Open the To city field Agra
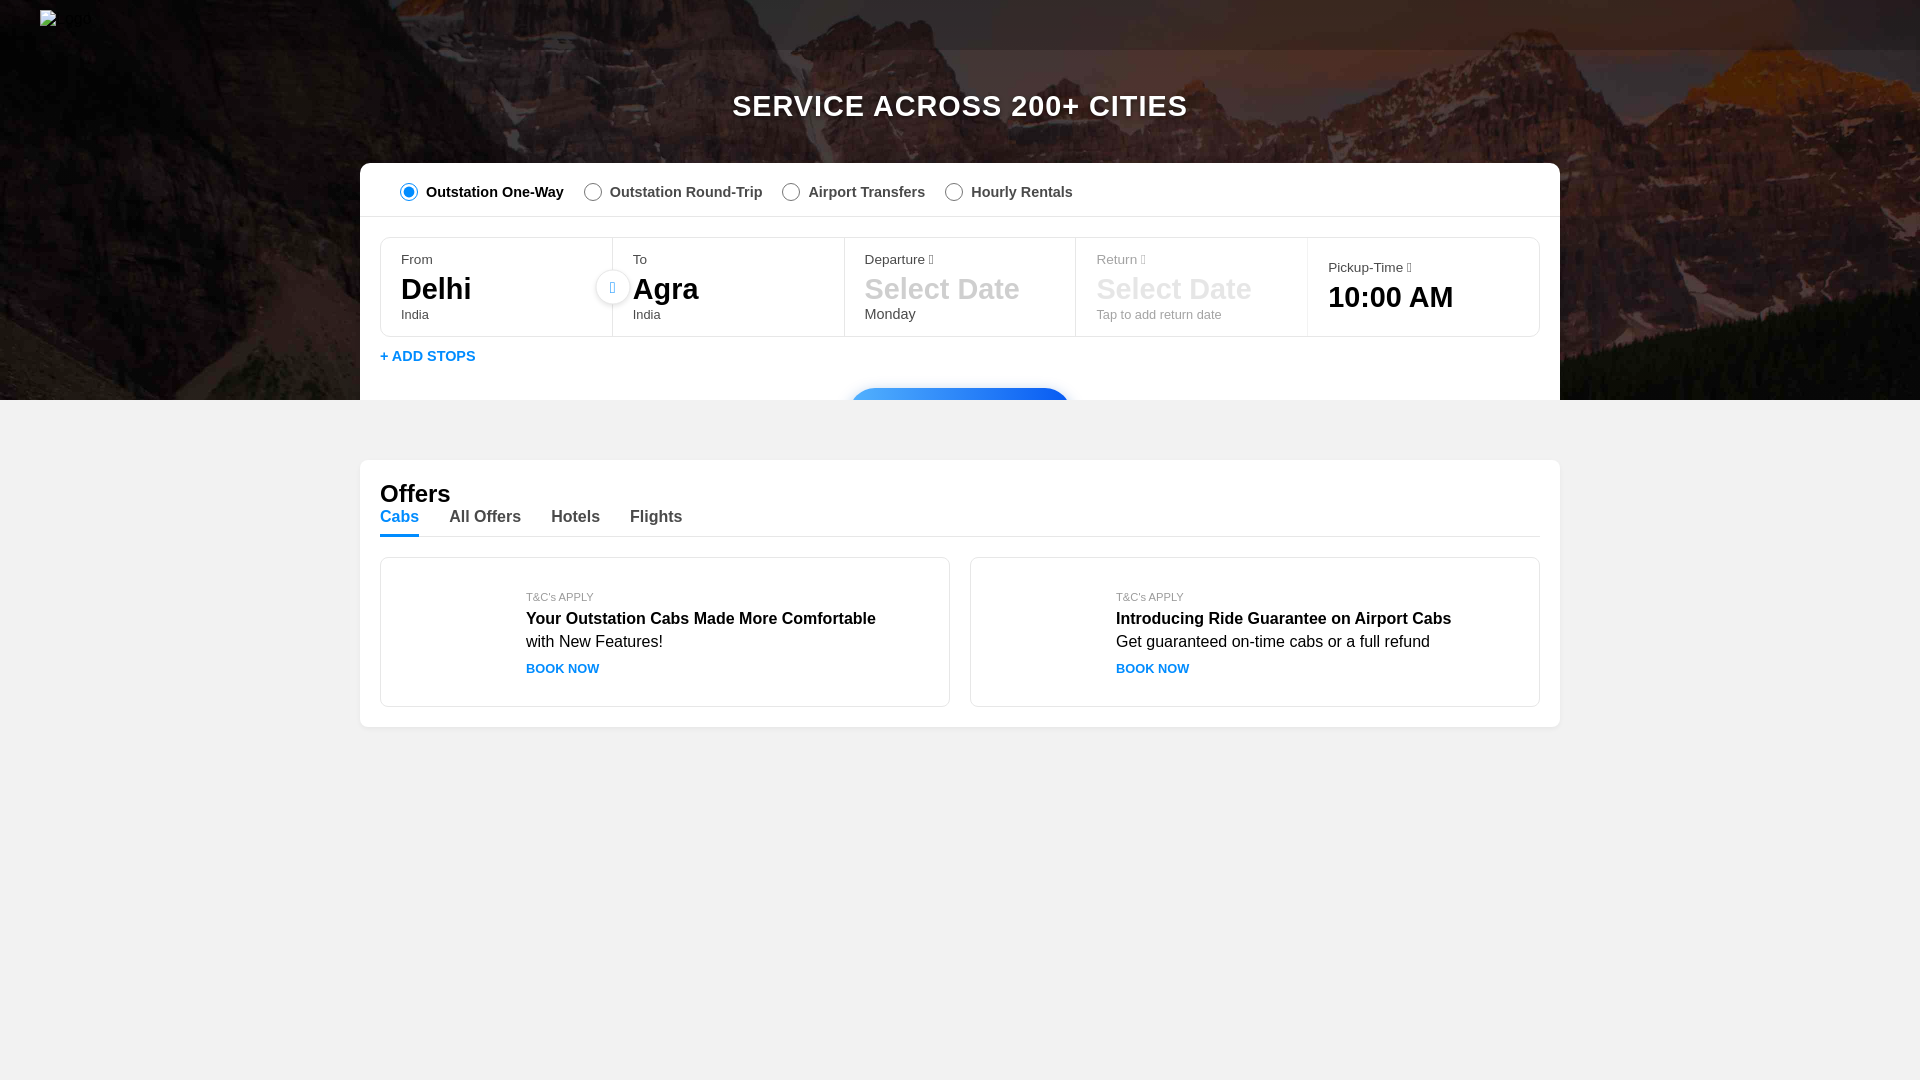Viewport: 1920px width, 1080px height. (x=728, y=287)
